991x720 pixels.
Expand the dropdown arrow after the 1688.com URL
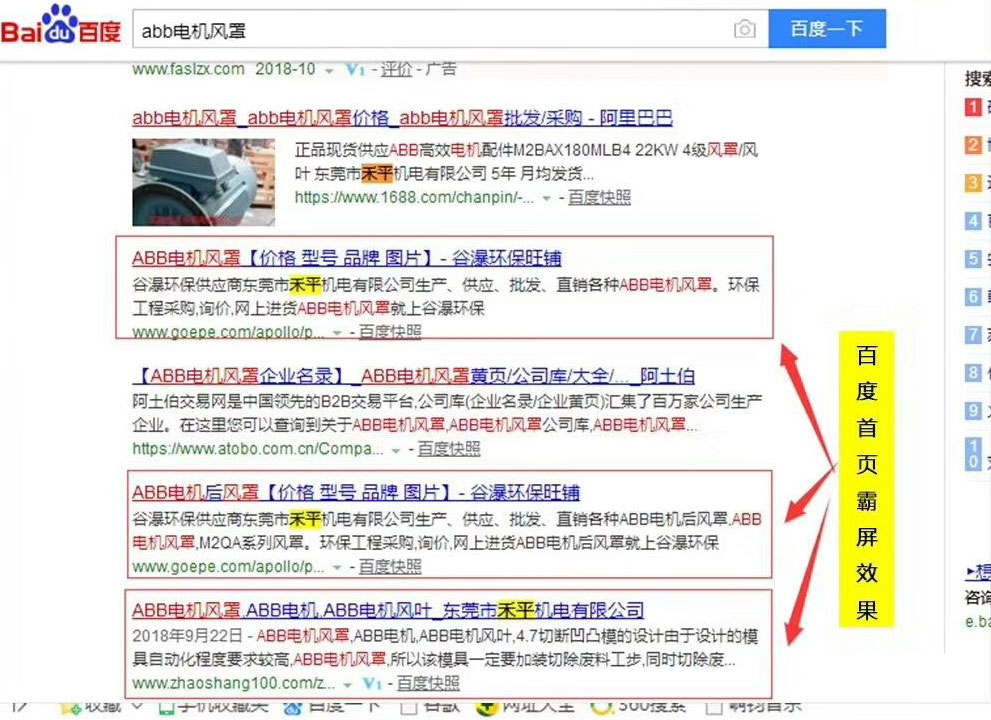point(546,198)
